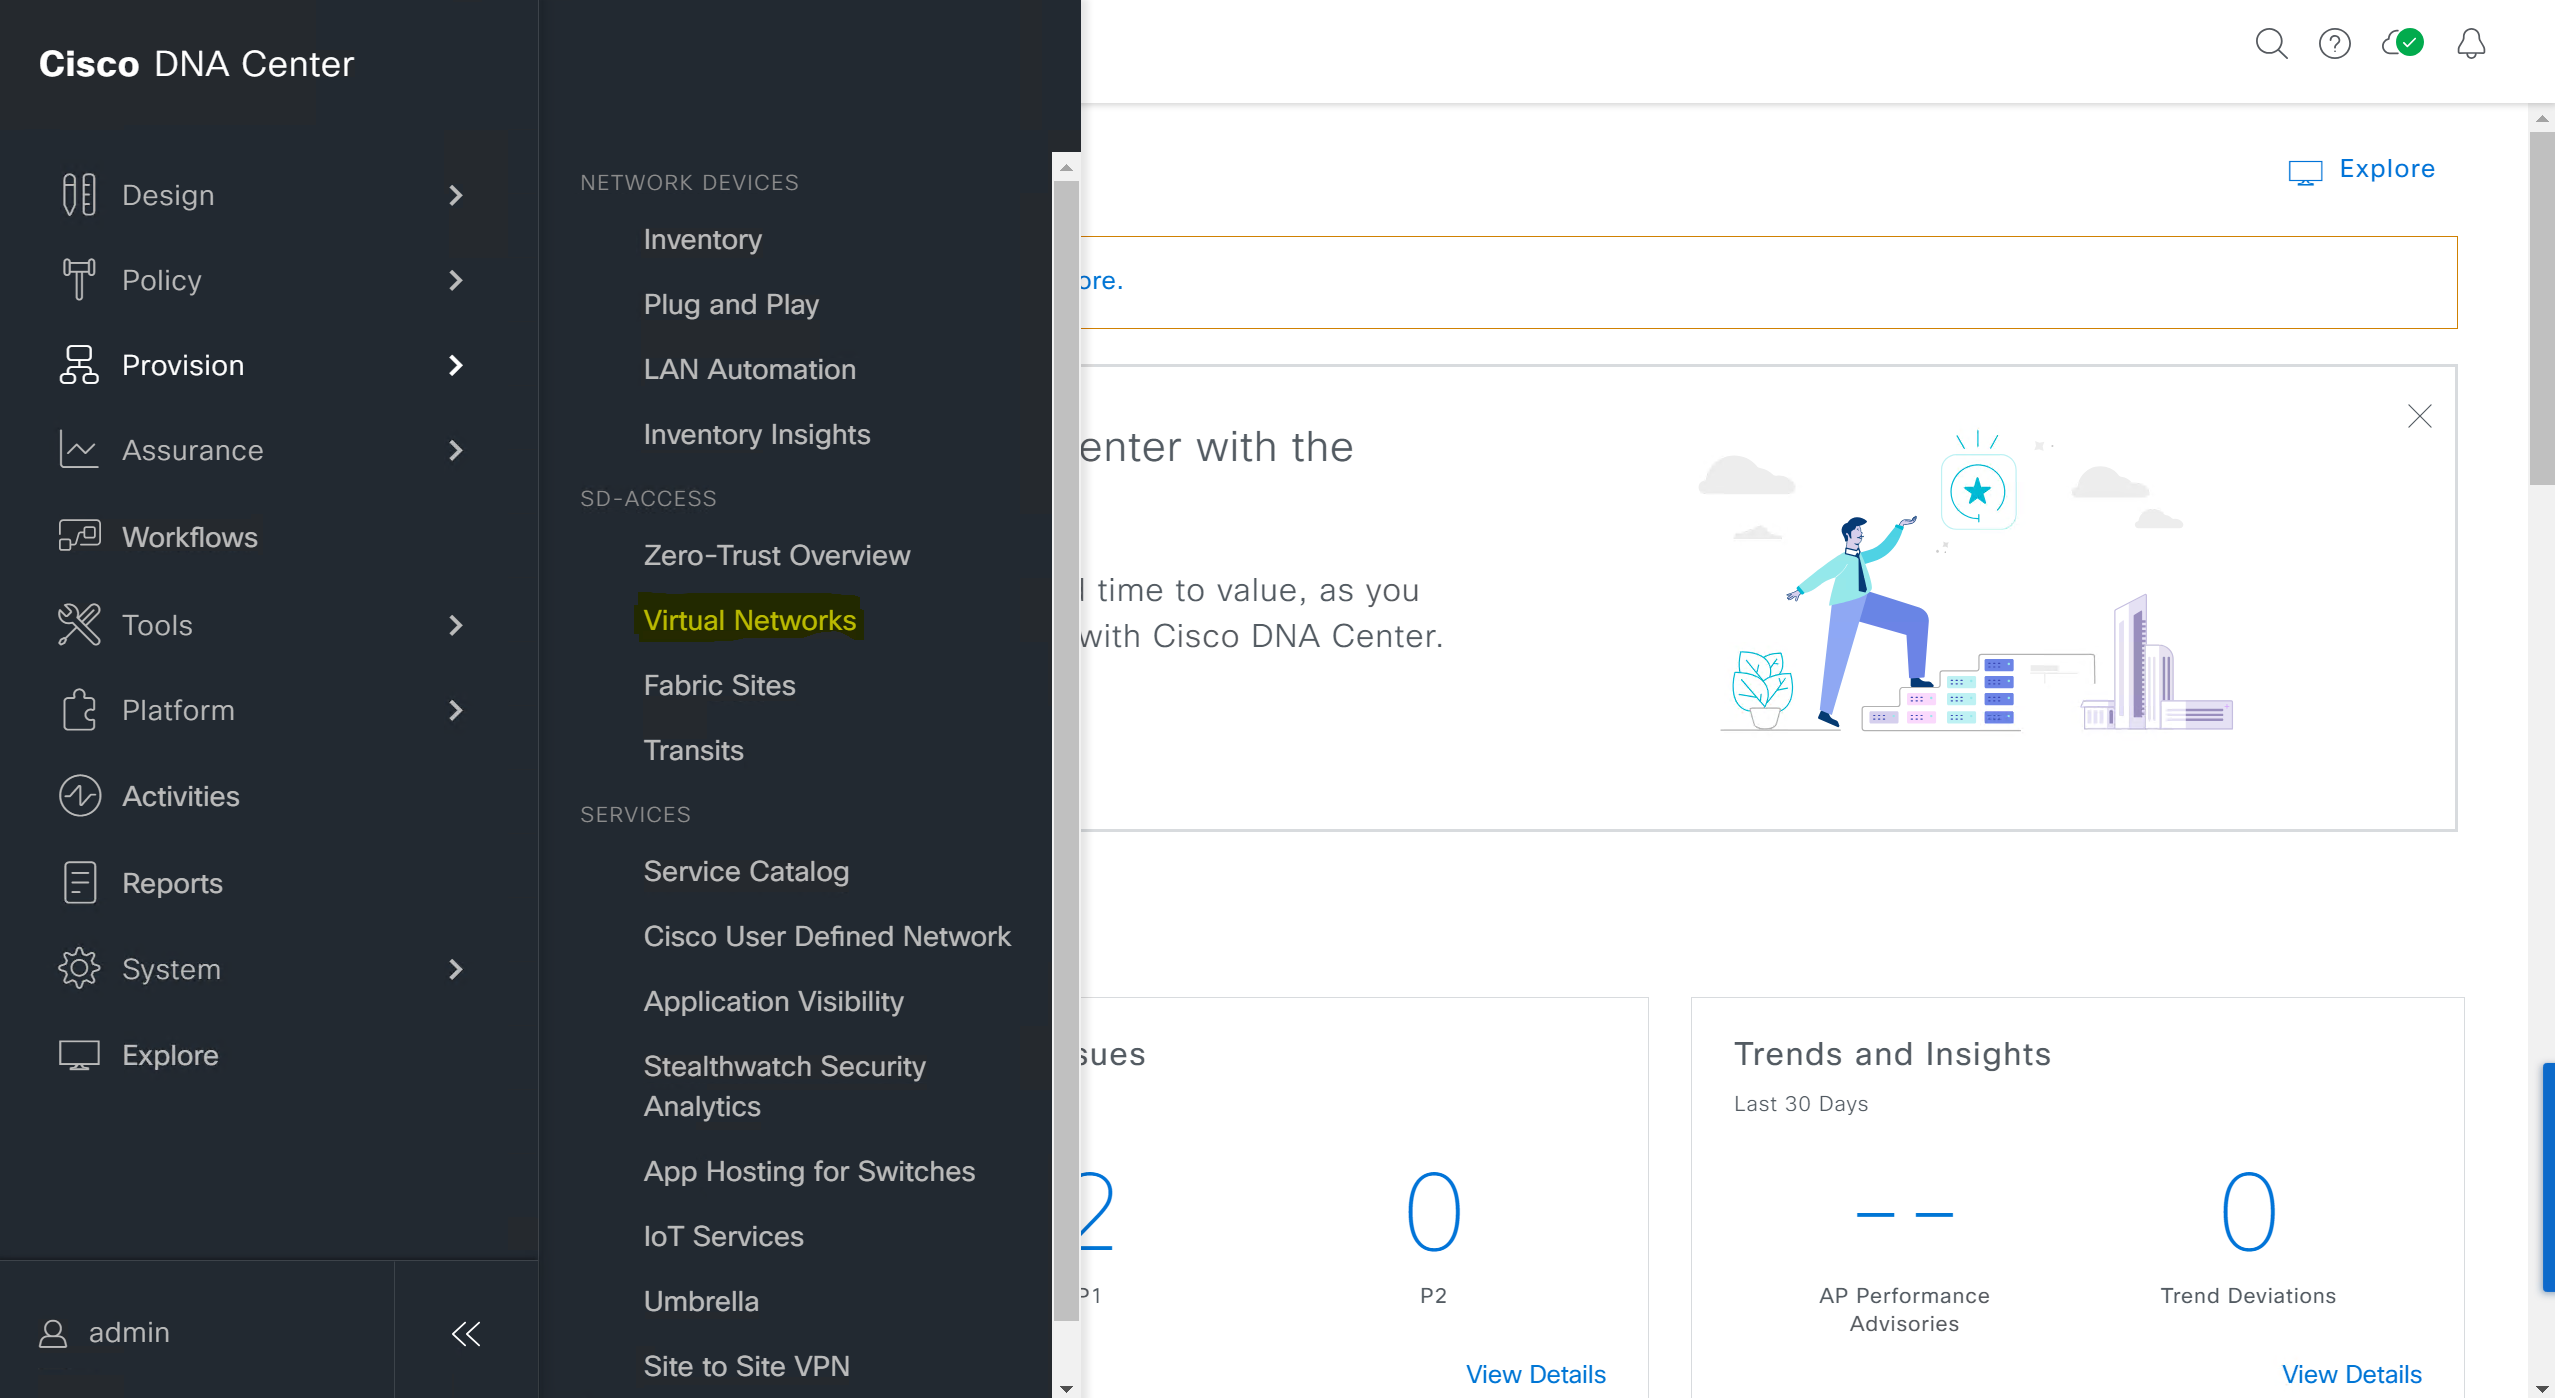
Task: Select Virtual Networks under SD-Access
Action: pyautogui.click(x=750, y=620)
